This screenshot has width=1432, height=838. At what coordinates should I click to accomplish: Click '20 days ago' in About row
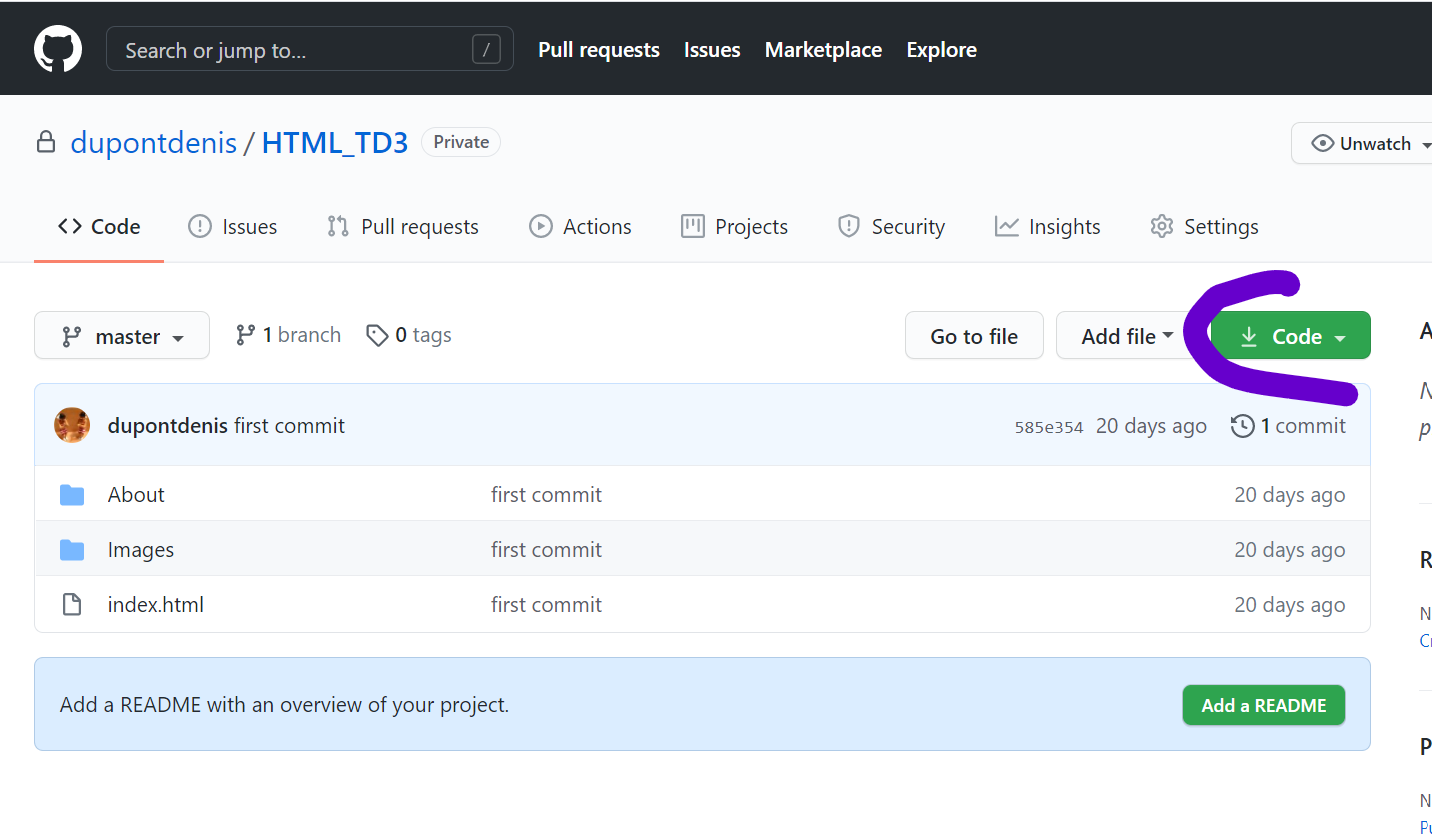click(1290, 495)
